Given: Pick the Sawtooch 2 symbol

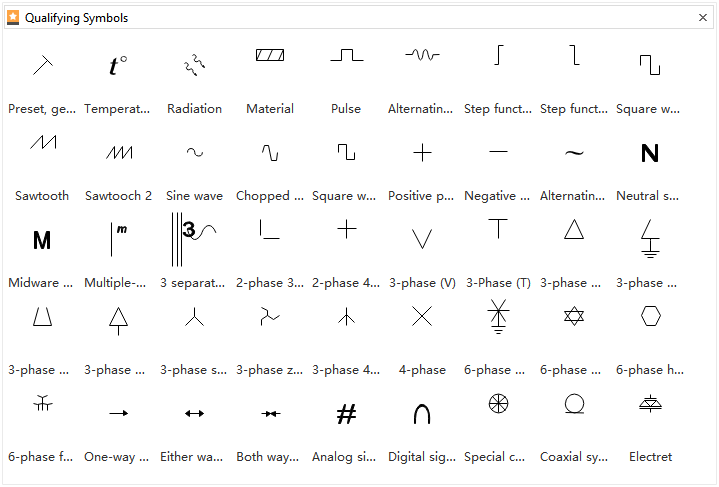Looking at the screenshot, I should pyautogui.click(x=119, y=152).
